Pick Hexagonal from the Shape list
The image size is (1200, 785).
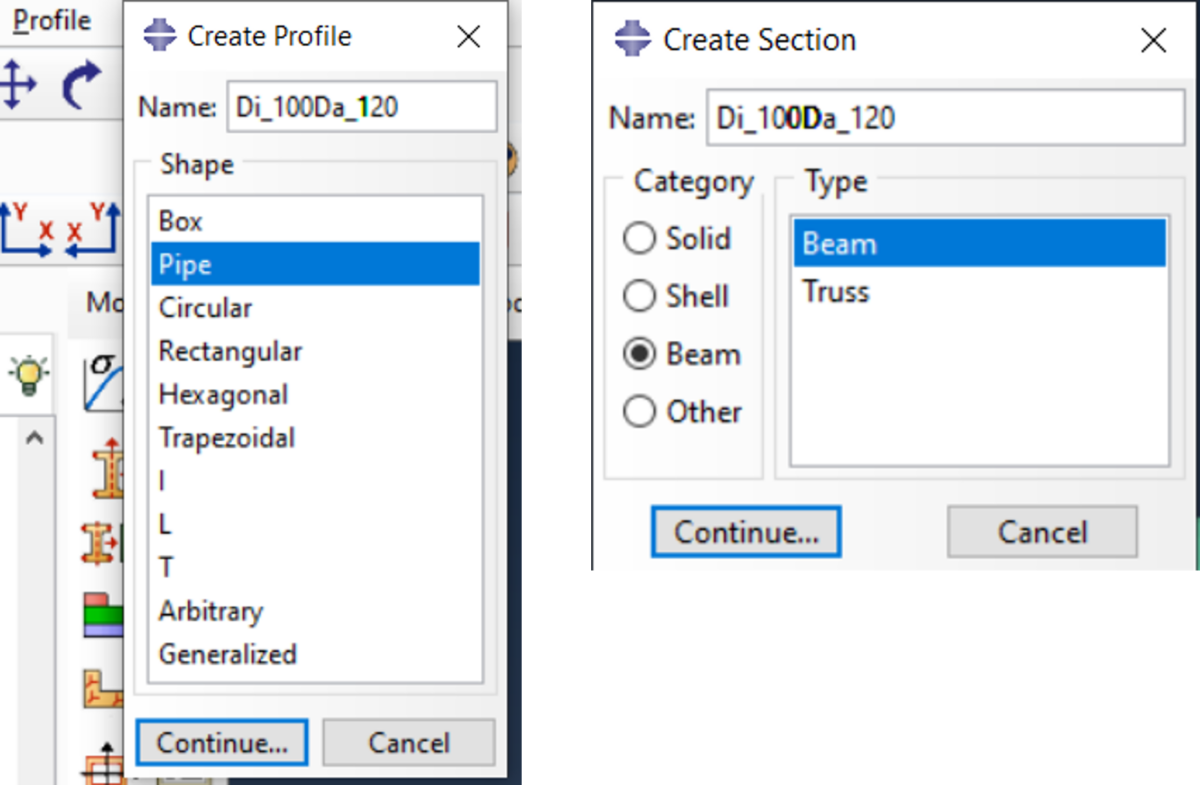tap(315, 394)
